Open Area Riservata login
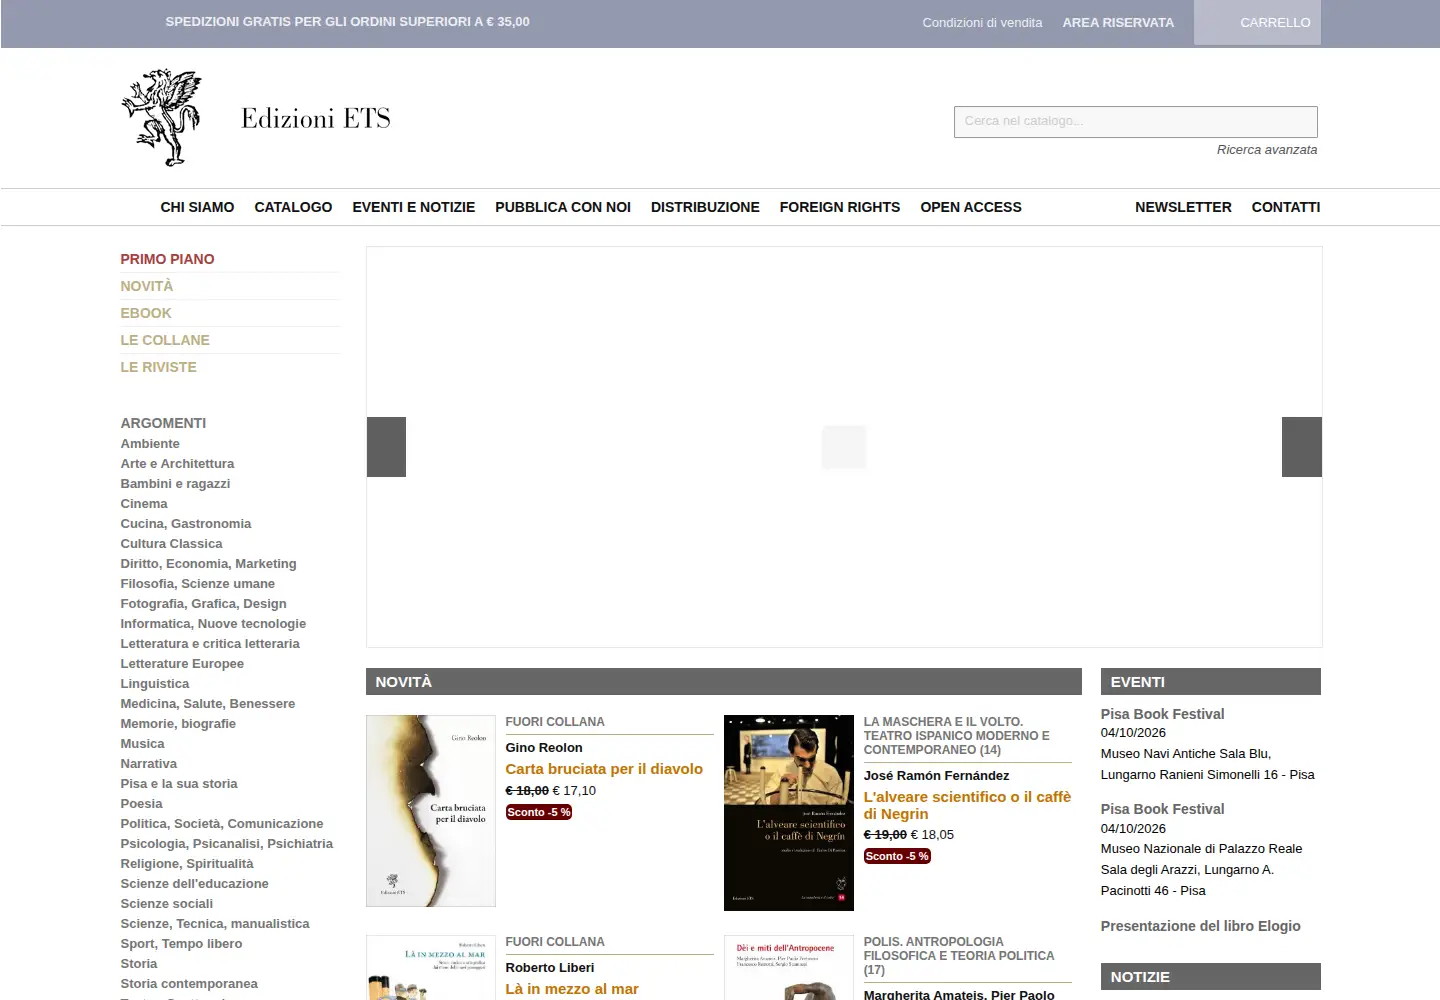 coord(1118,22)
